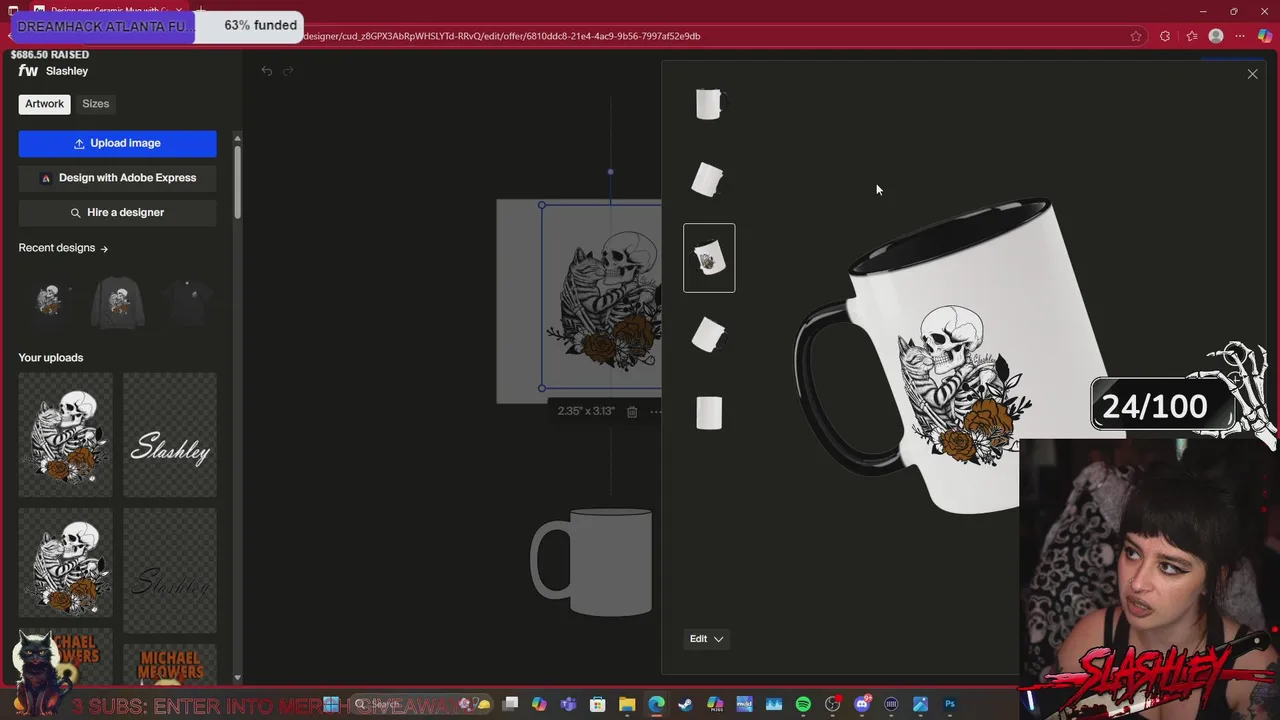This screenshot has height=720, width=1280.
Task: Click the rotation handle above the artwork
Action: 610,172
